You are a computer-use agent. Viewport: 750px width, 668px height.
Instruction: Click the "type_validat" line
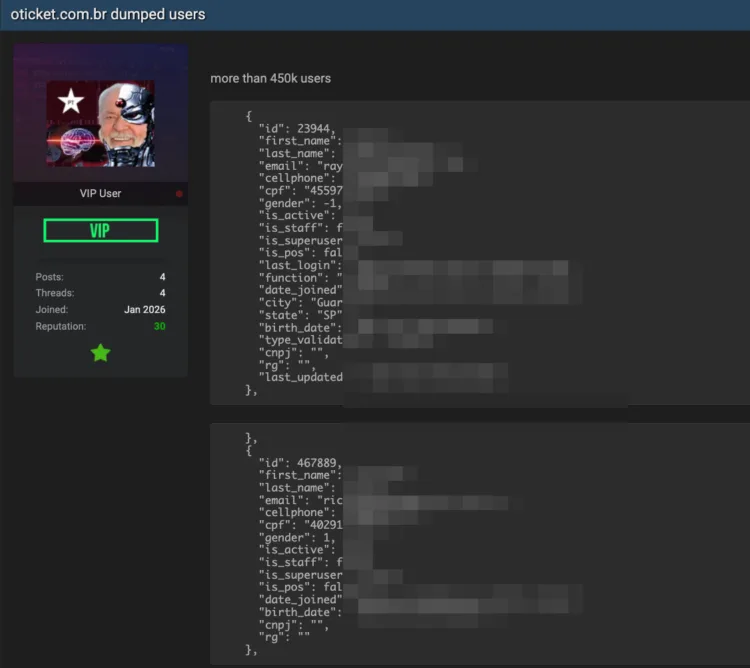(x=300, y=340)
